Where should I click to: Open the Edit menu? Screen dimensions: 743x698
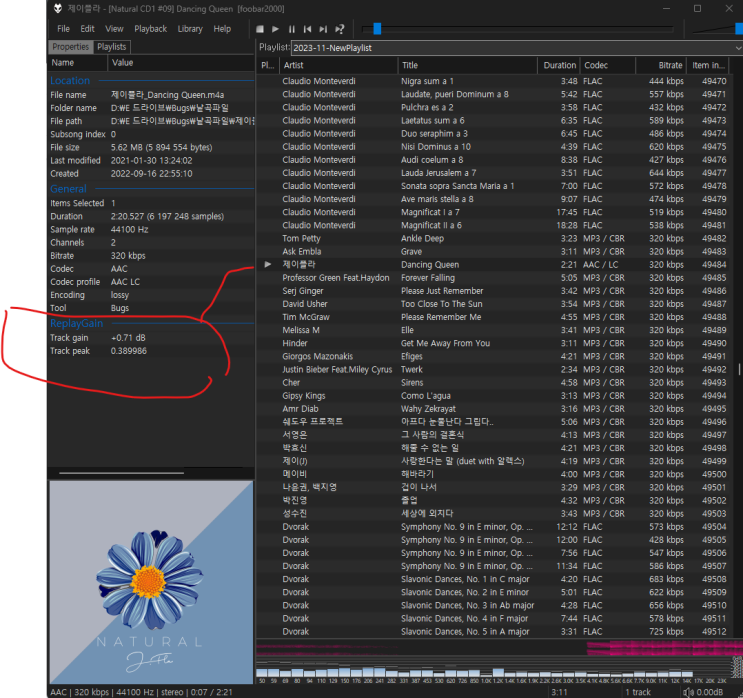87,29
